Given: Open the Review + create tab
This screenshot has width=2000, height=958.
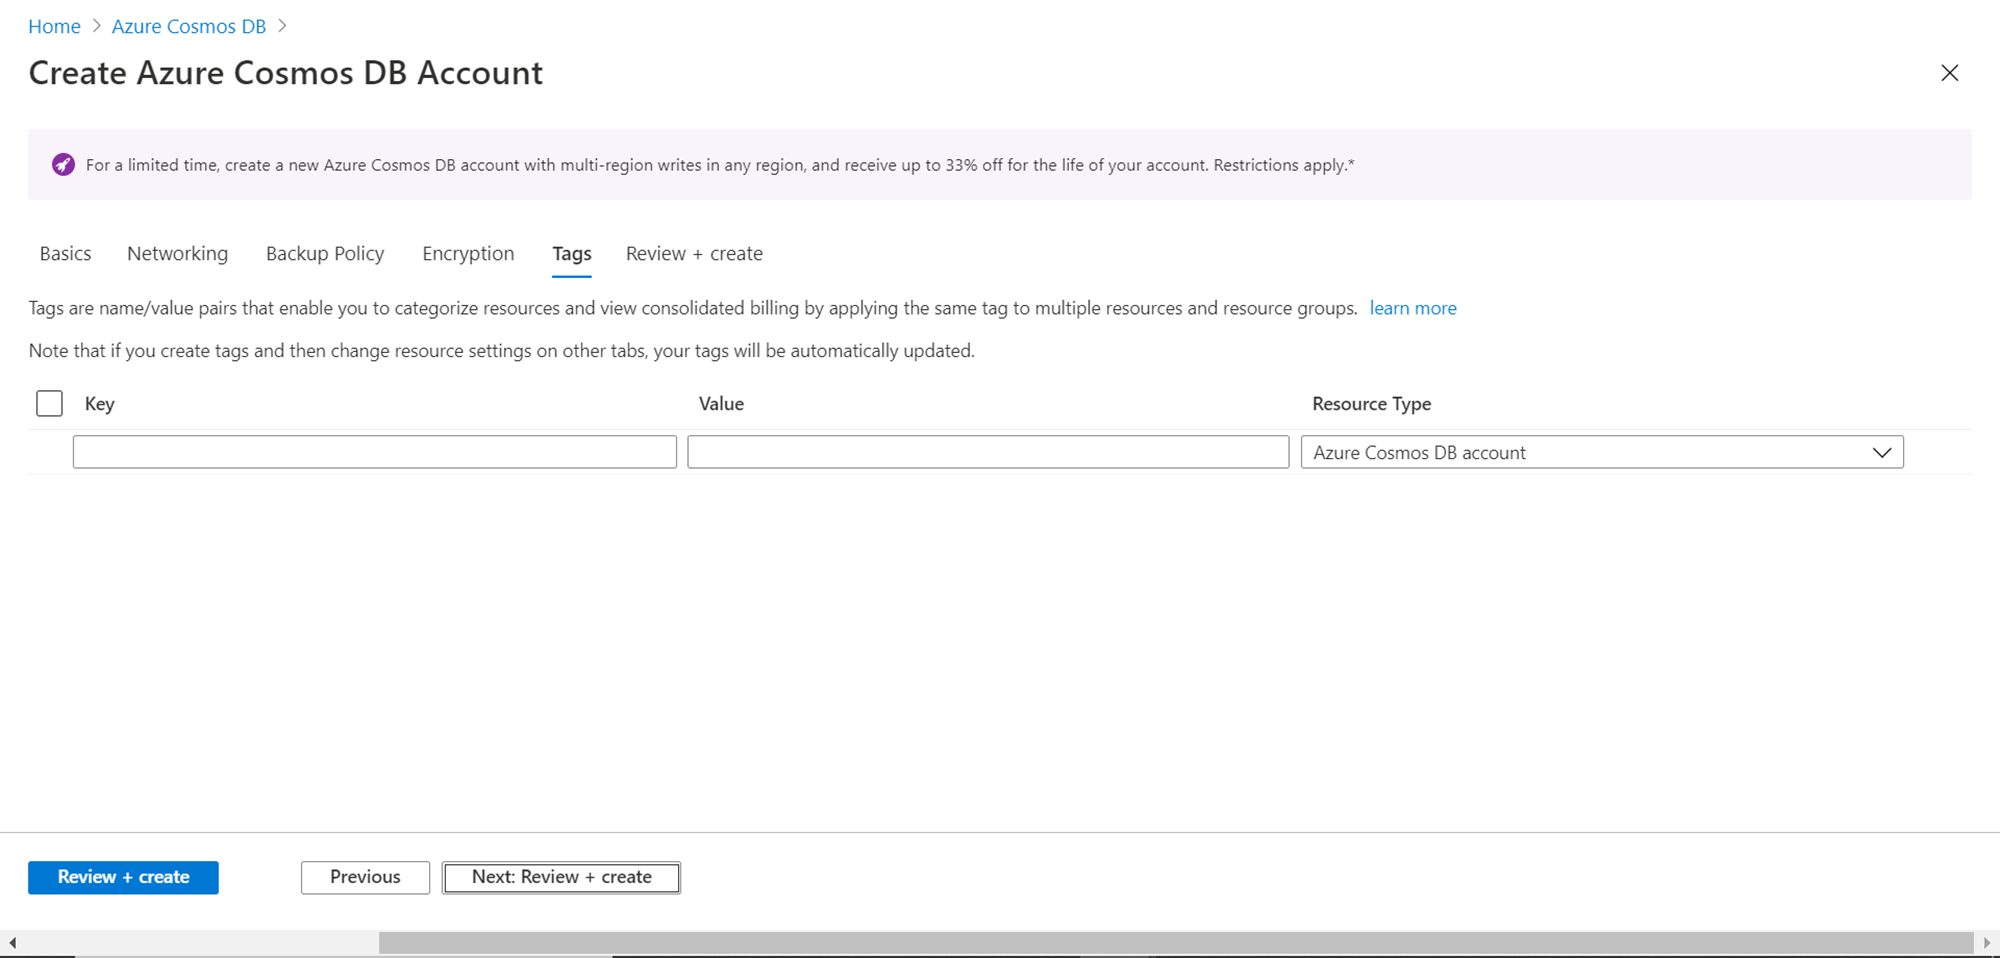Looking at the screenshot, I should pyautogui.click(x=694, y=254).
